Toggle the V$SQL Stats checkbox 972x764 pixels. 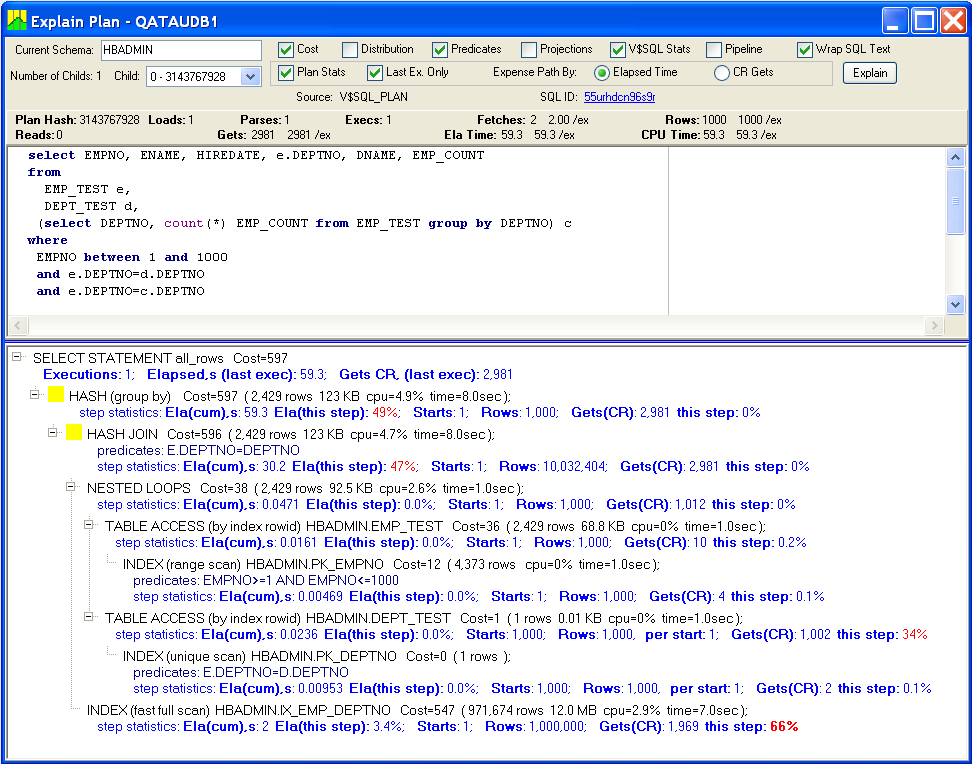pos(617,50)
